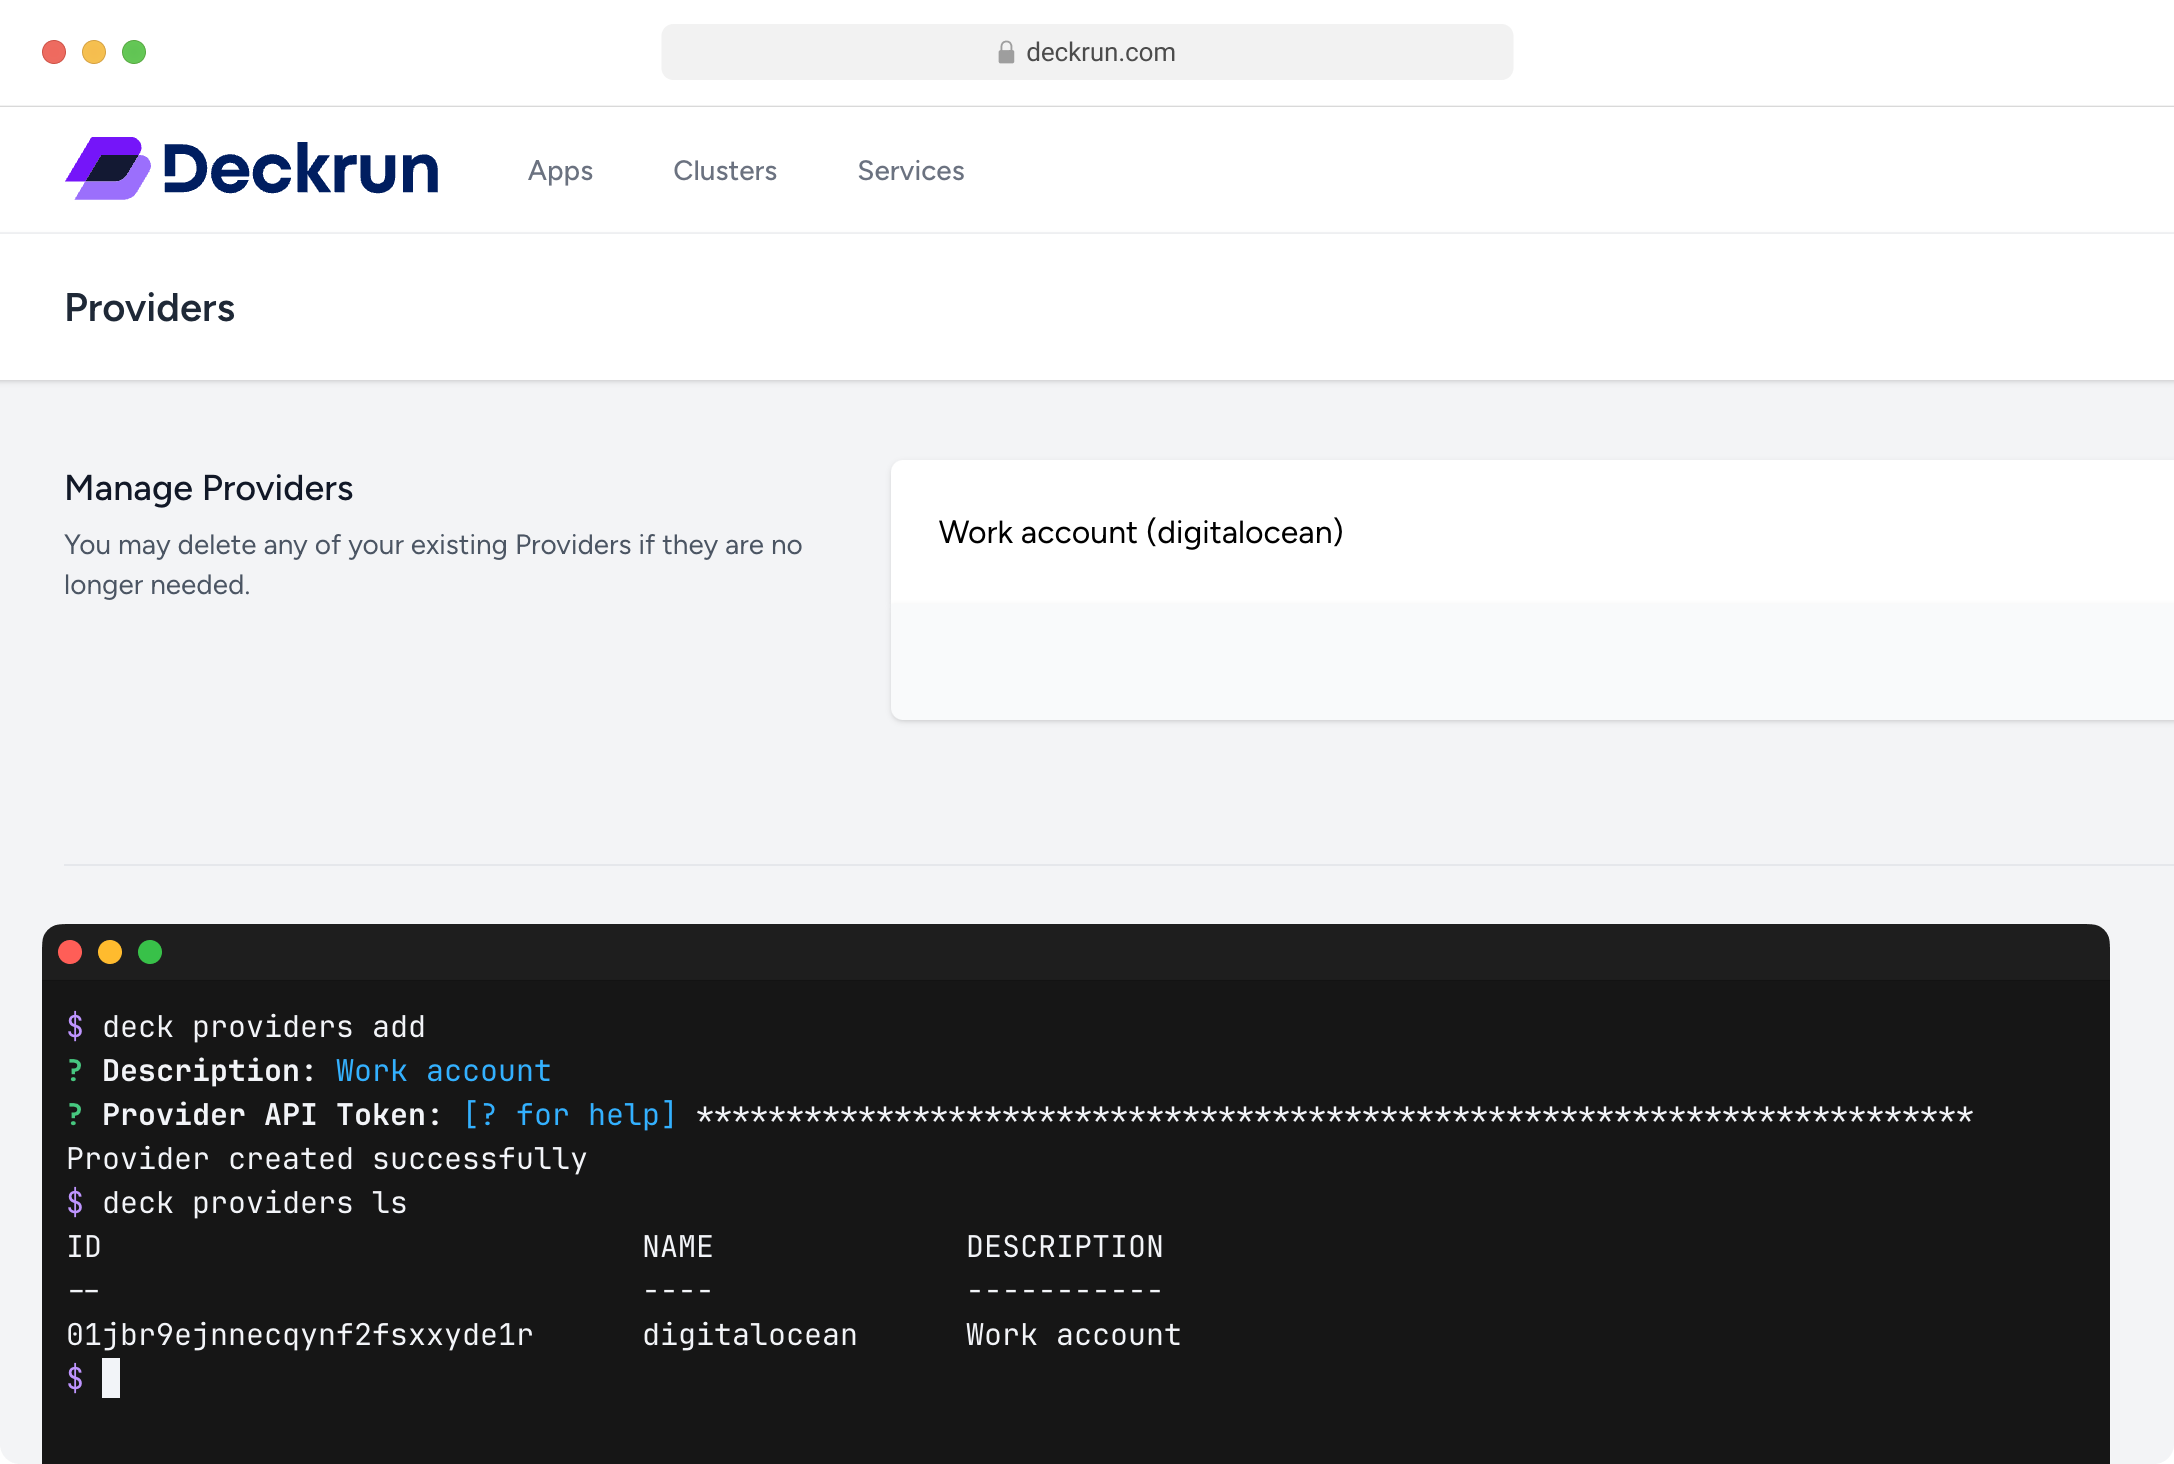Screen dimensions: 2174x1464
Task: Open the Apps navigation item
Action: click(560, 170)
